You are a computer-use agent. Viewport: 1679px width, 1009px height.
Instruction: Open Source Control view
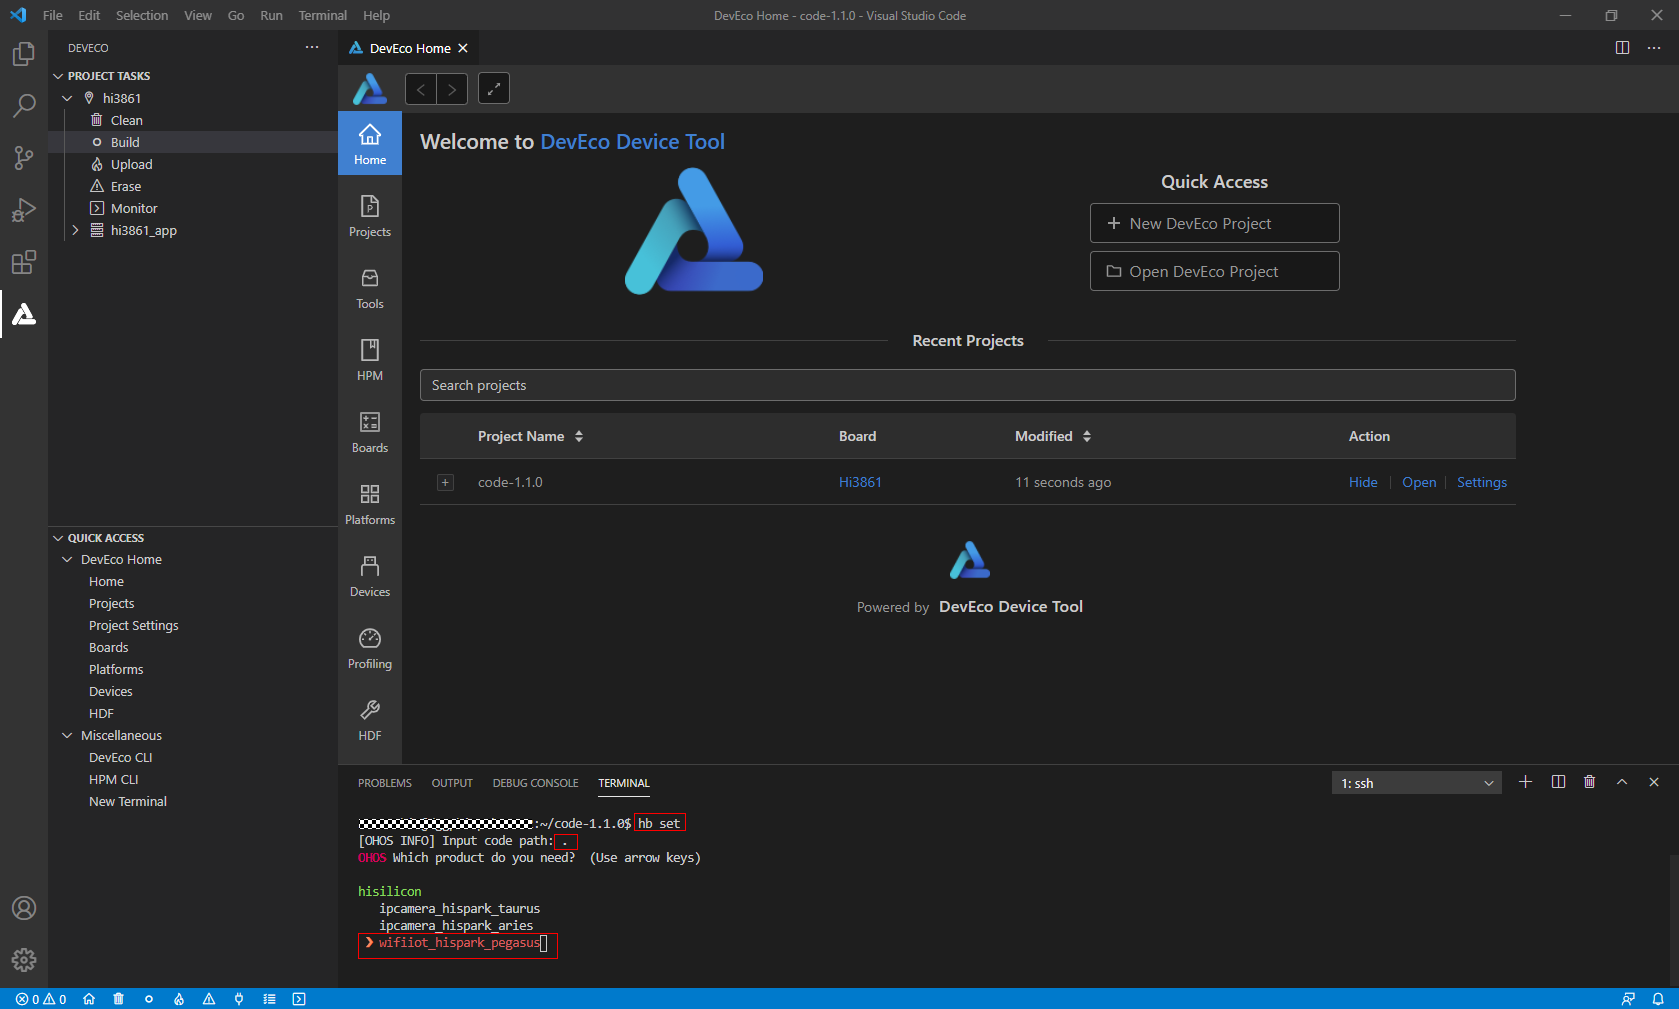click(24, 158)
